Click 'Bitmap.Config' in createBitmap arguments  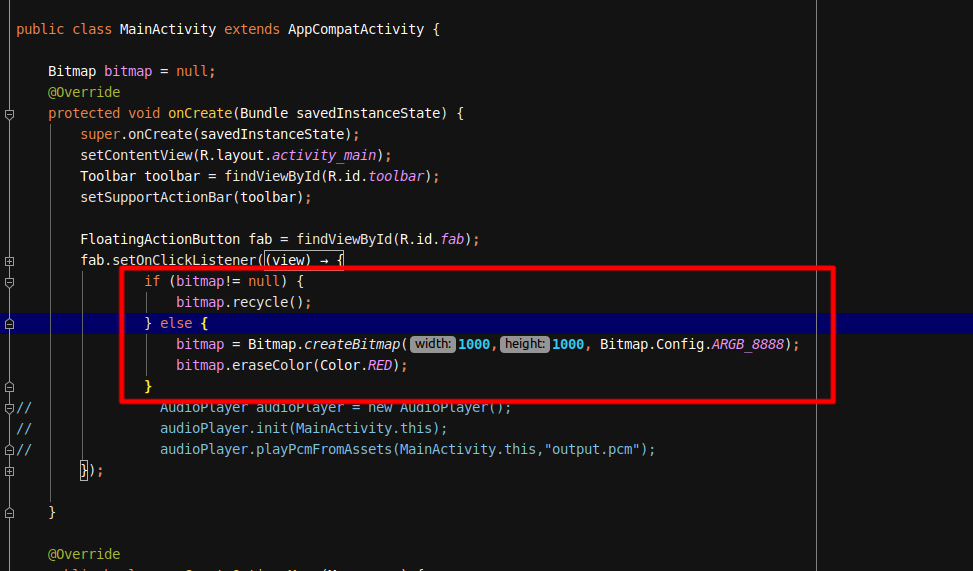(652, 344)
